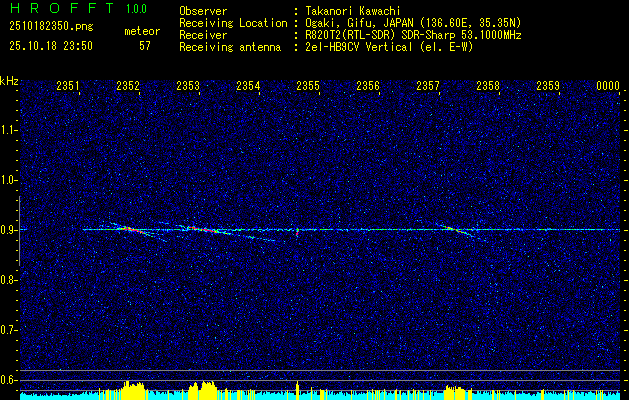This screenshot has height=400, width=629.
Task: Click the 2353 time axis label
Action: point(188,85)
